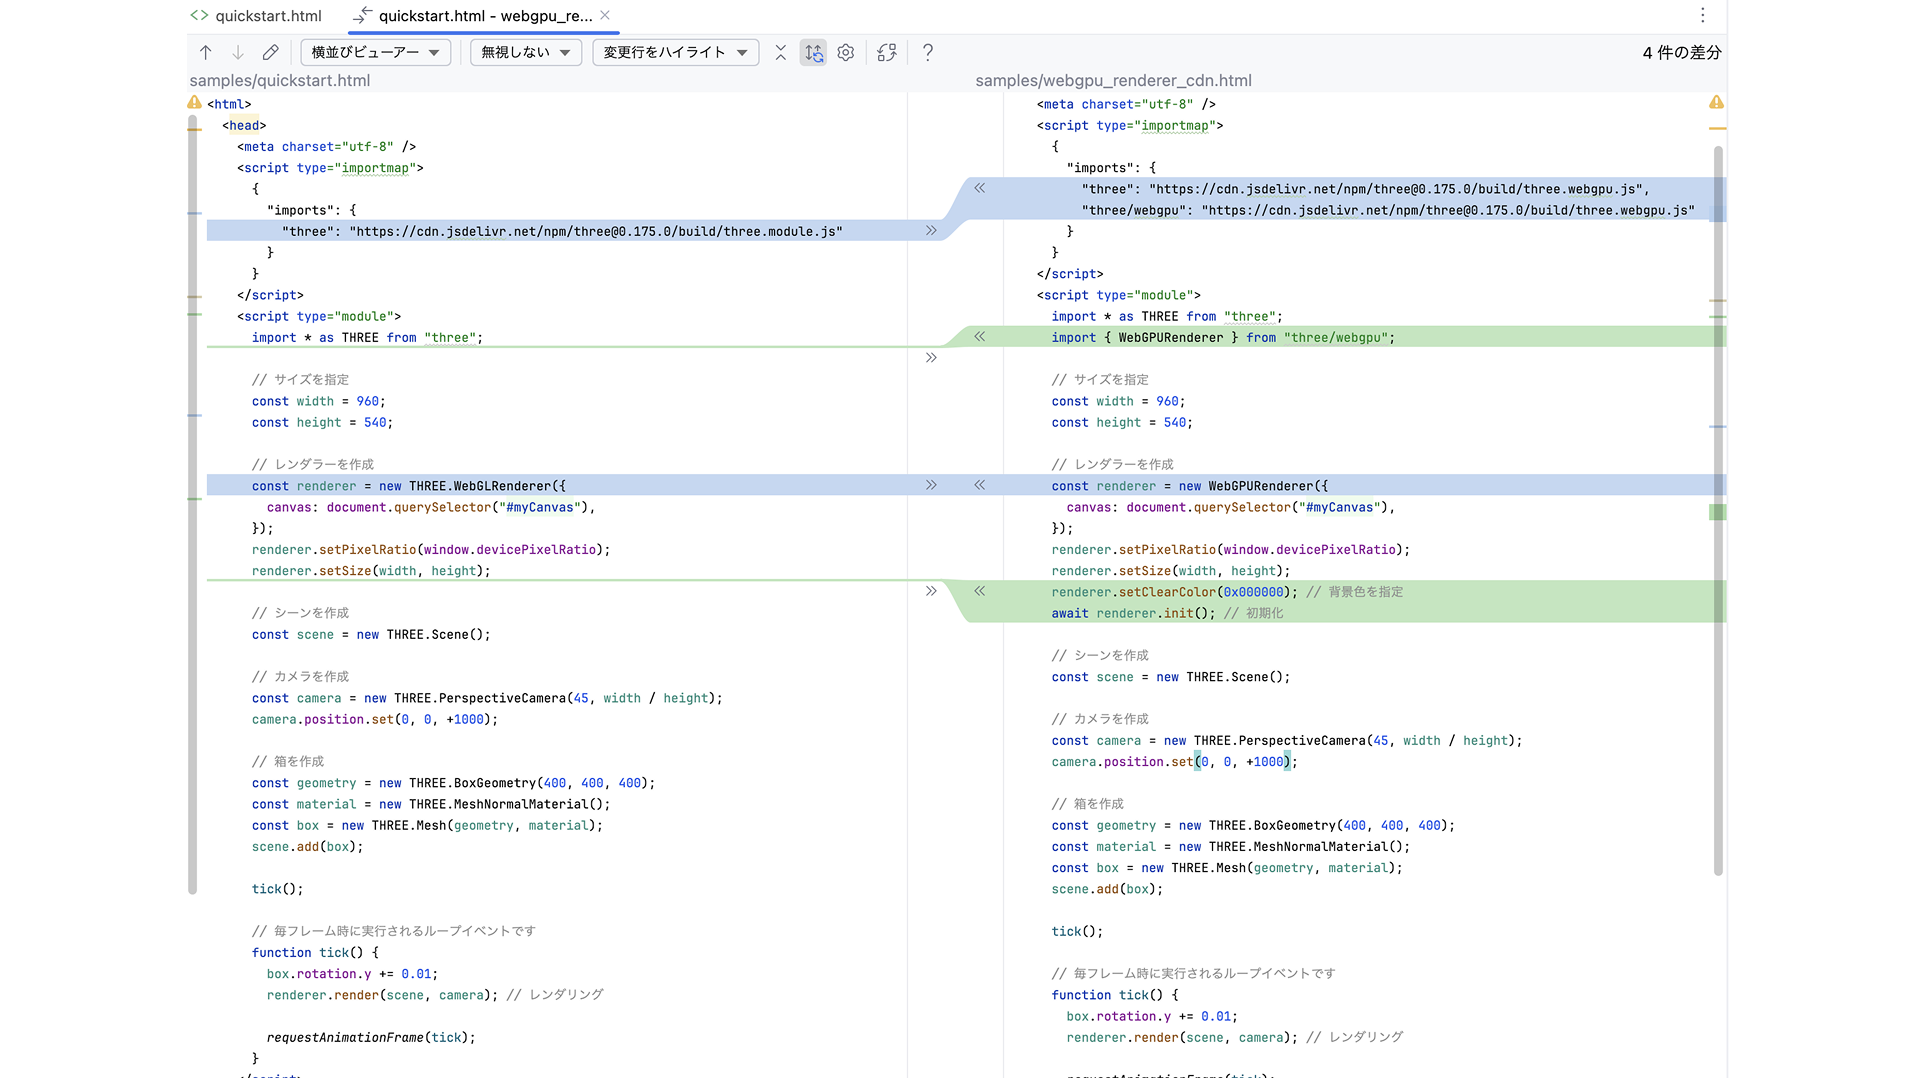This screenshot has width=1920, height=1080.
Task: Apply the three.module.js import line to the right
Action: [x=931, y=231]
